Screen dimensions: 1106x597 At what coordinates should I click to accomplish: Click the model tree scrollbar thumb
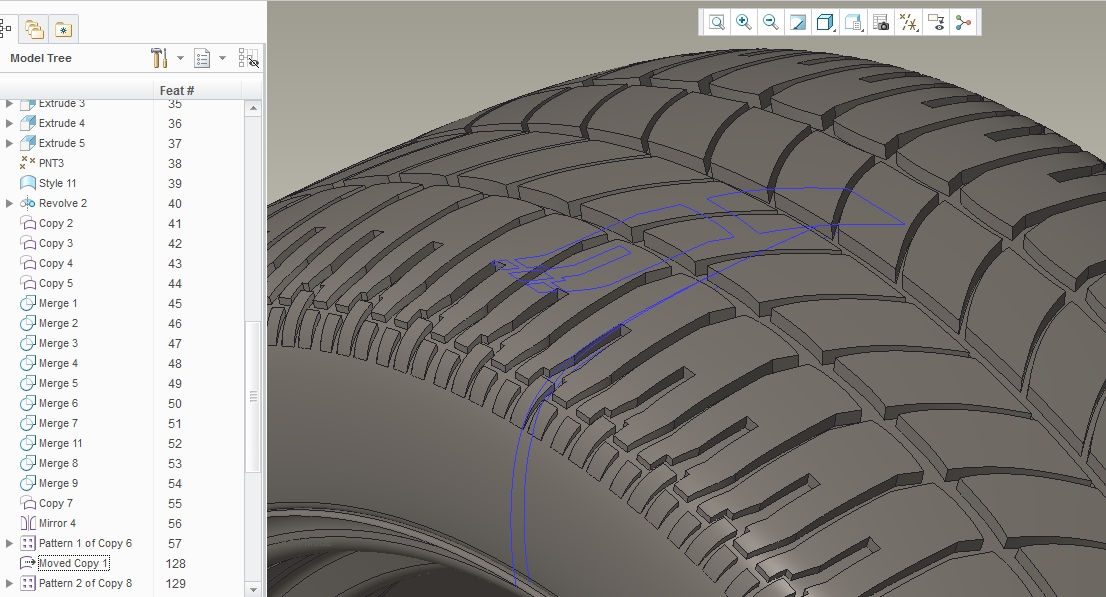click(x=253, y=397)
